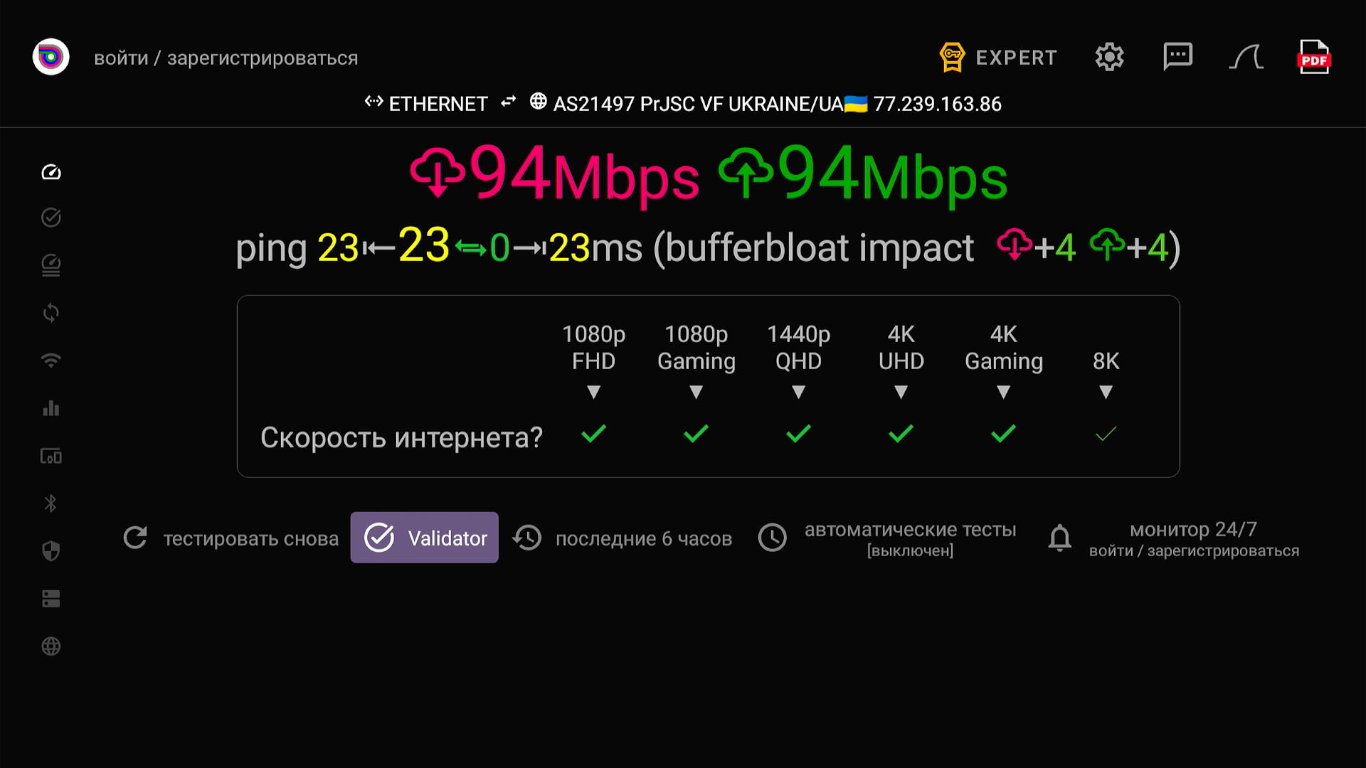Select the Bluetooth icon in sidebar
1366x768 pixels.
(51, 504)
